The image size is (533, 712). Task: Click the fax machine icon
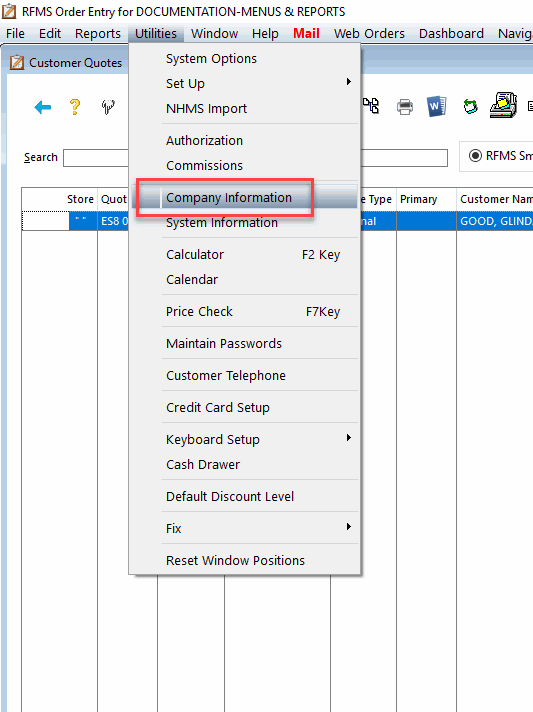pyautogui.click(x=503, y=105)
